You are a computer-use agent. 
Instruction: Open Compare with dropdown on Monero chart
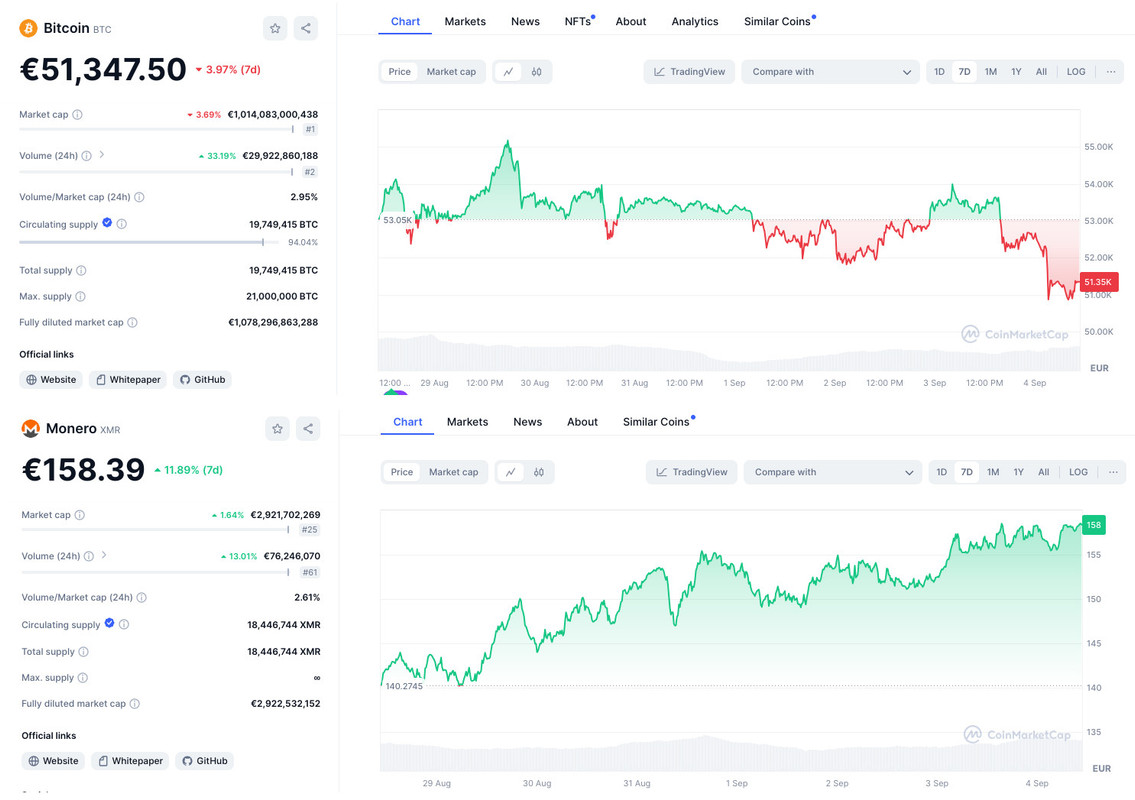(832, 472)
